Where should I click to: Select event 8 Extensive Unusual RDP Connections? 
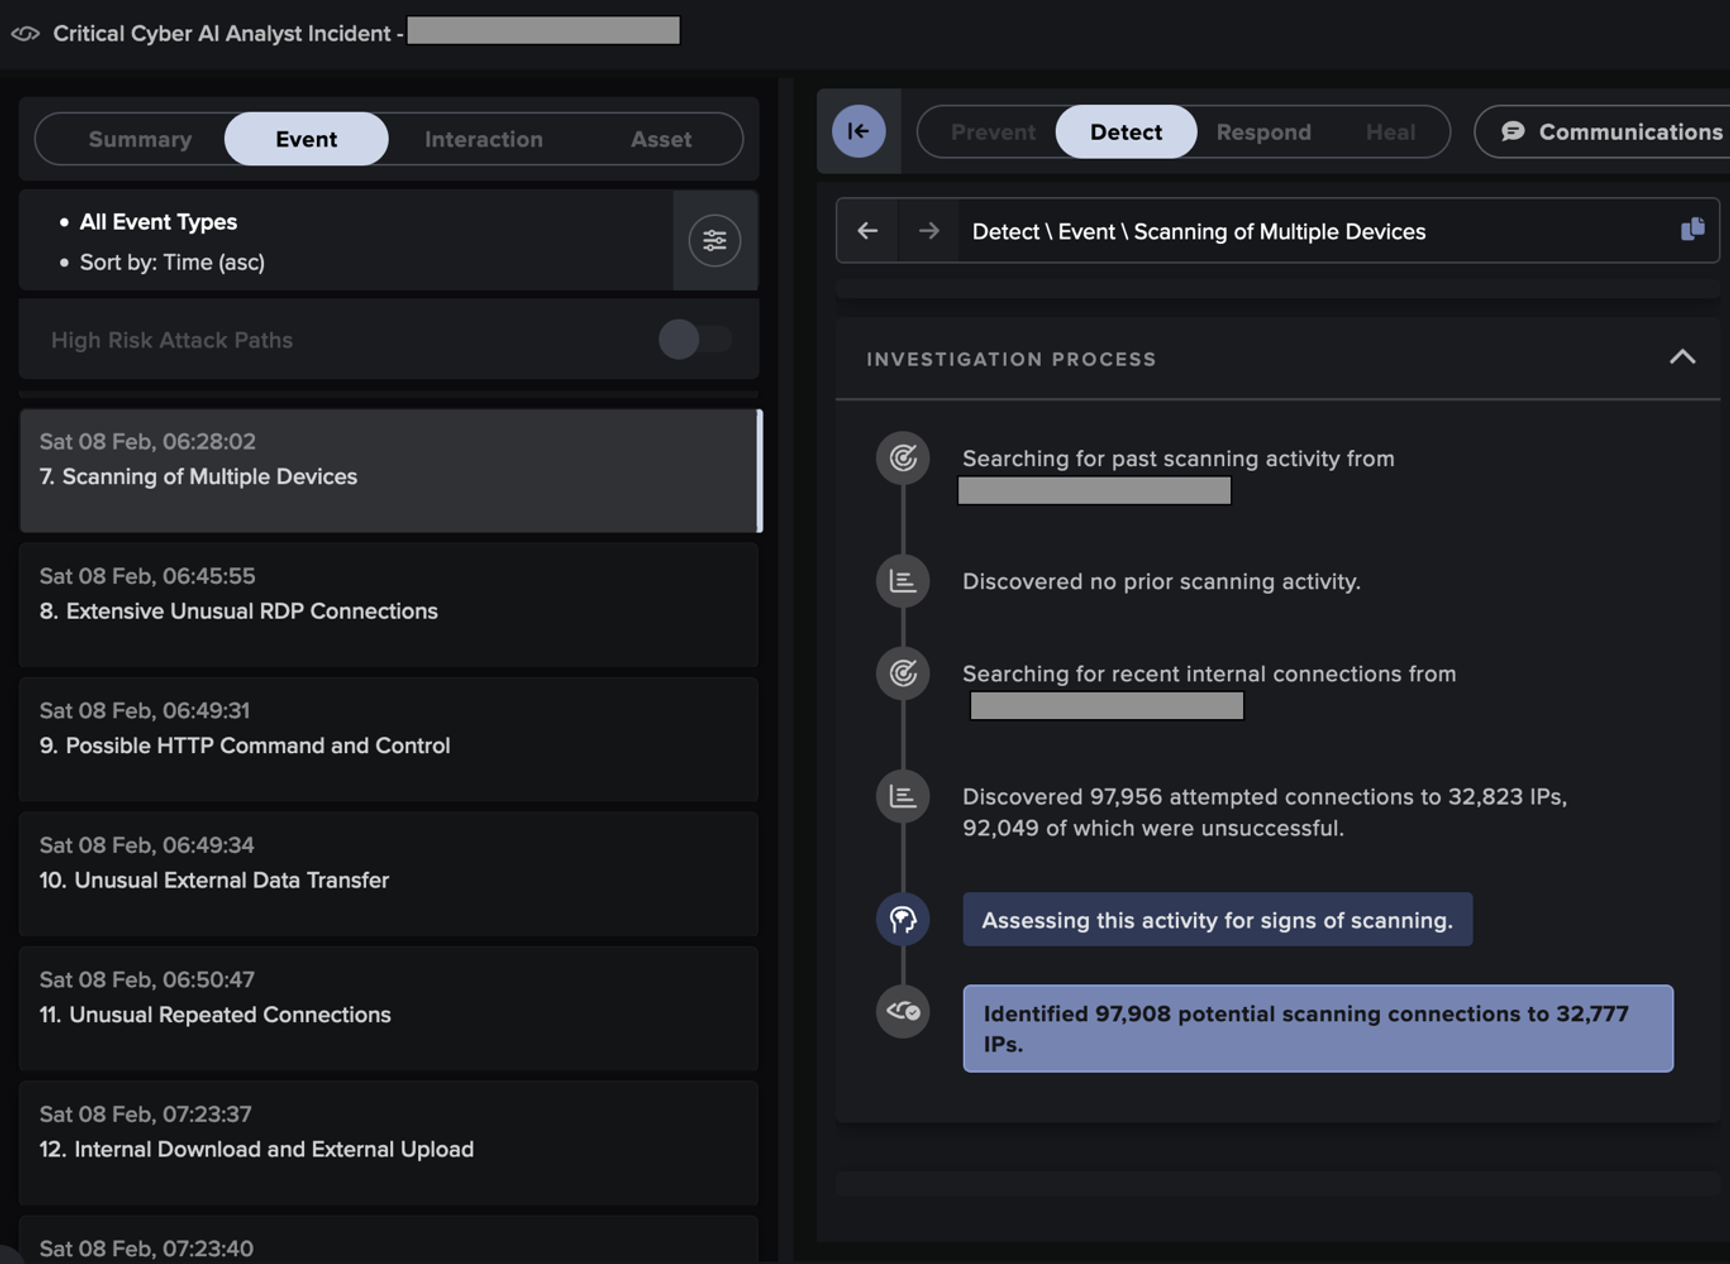[389, 604]
